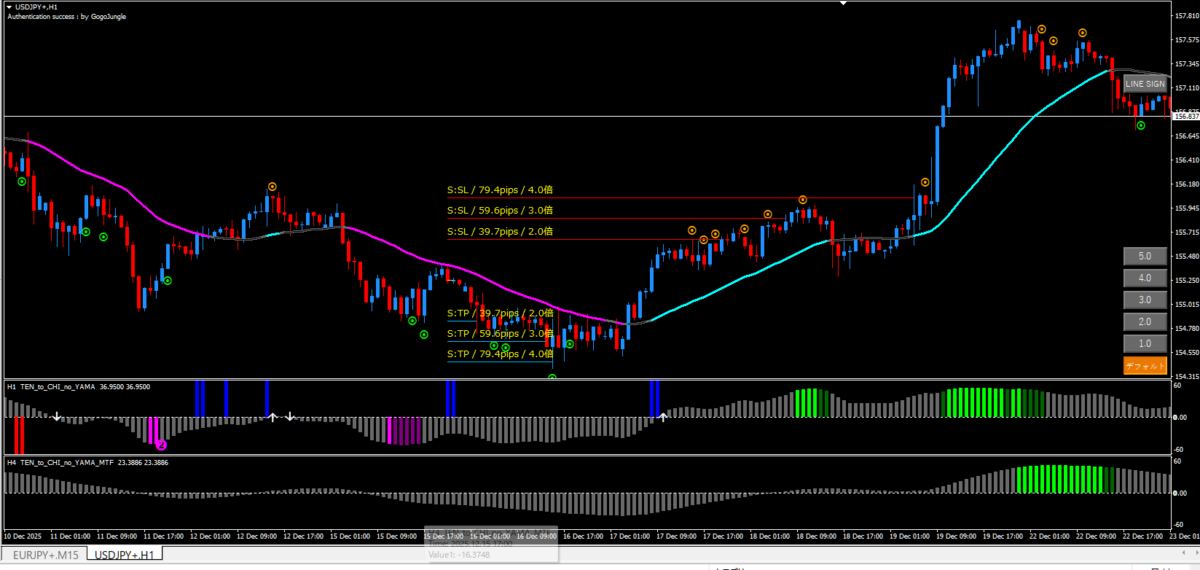Click green circle at bottom edge of price chart
Screen dimensions: 1200x570
click(553, 378)
